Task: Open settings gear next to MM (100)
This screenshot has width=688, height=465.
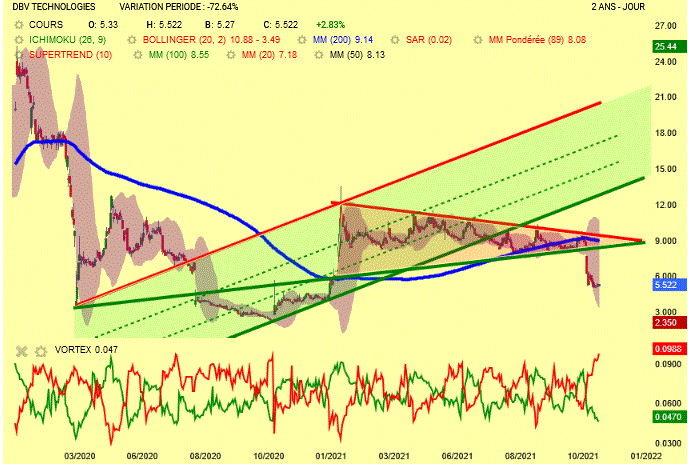Action: (138, 55)
